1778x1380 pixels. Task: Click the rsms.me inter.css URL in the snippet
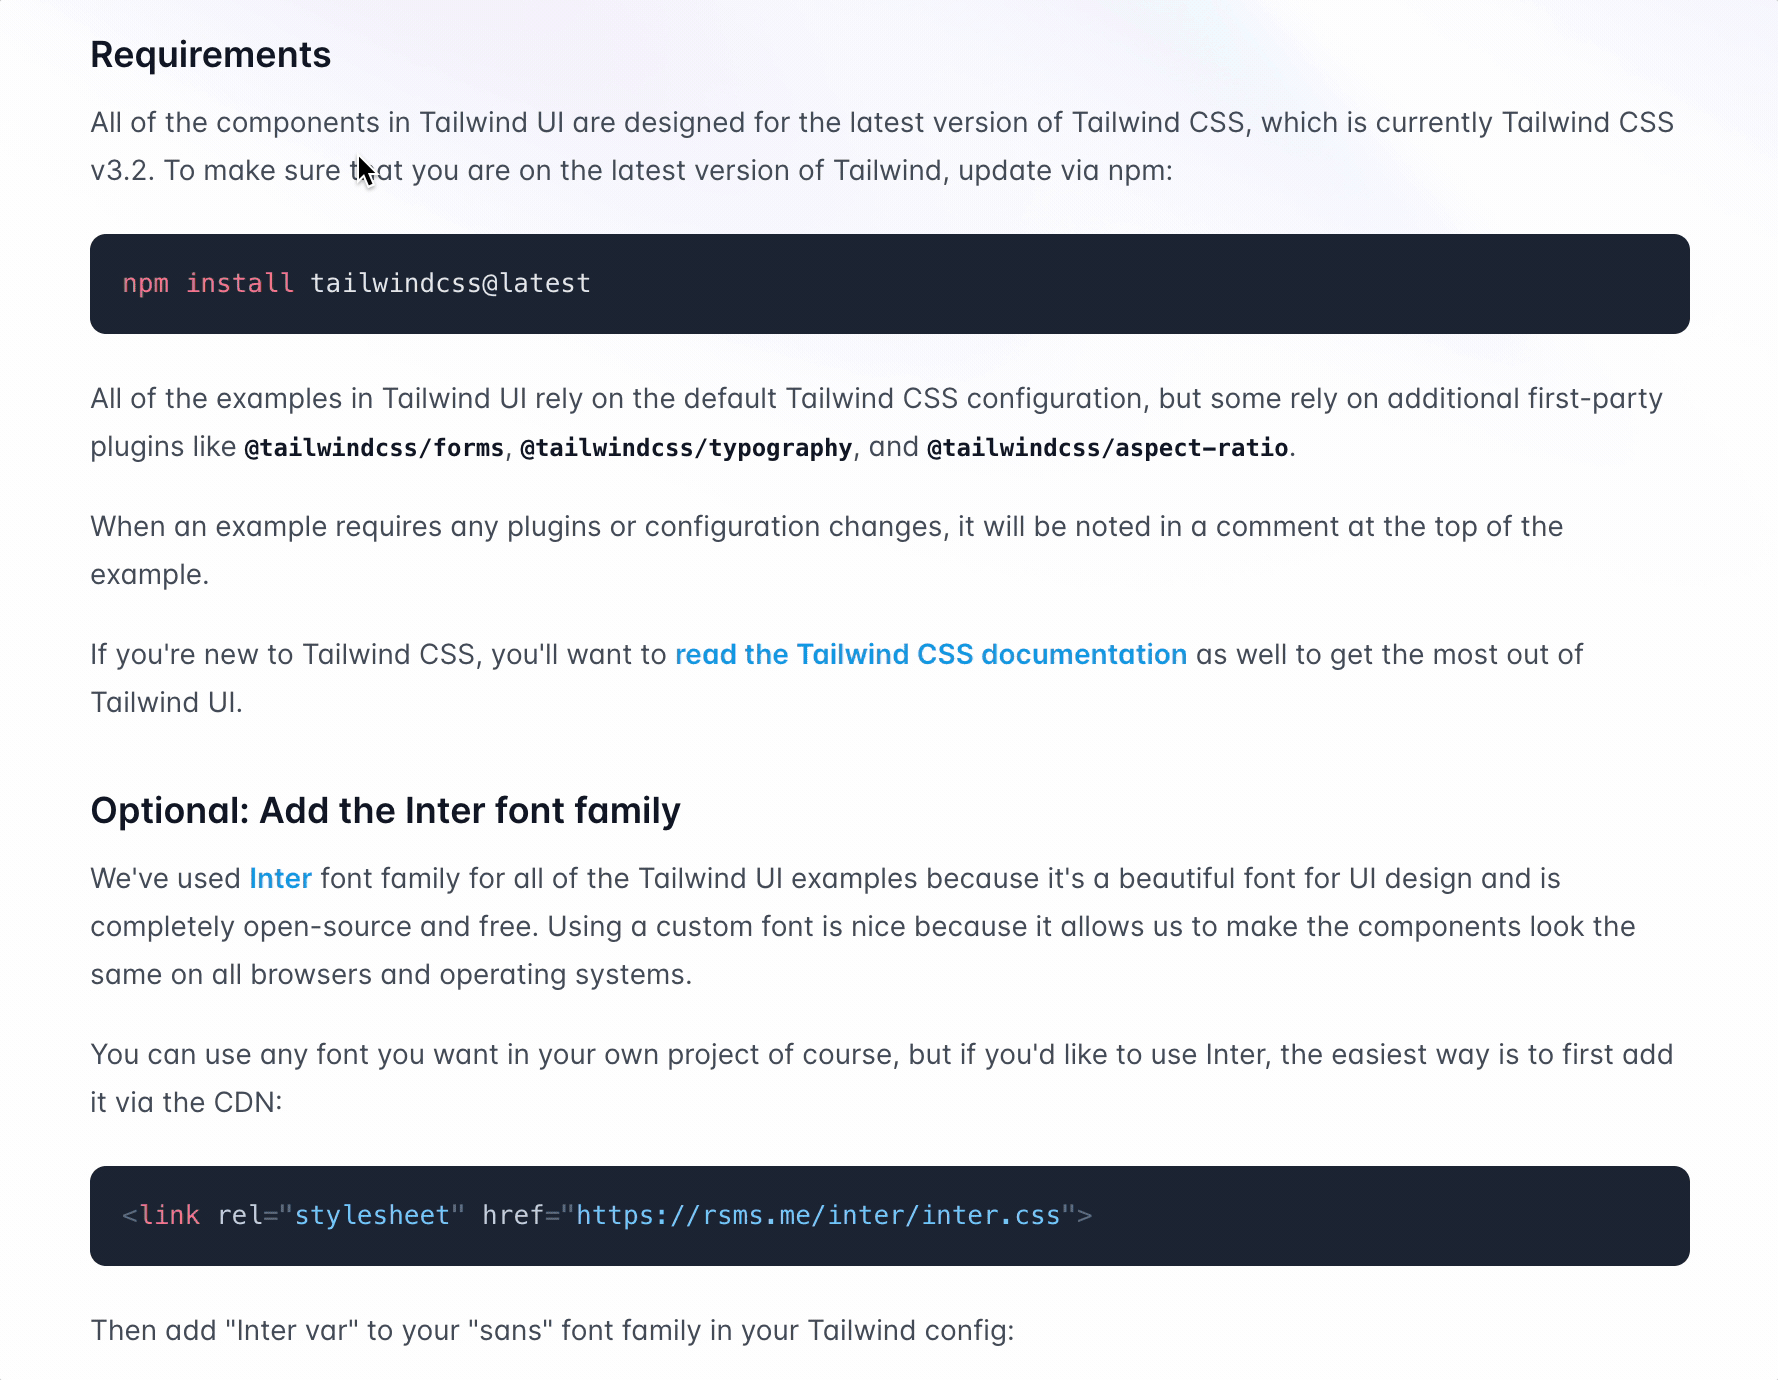(818, 1216)
